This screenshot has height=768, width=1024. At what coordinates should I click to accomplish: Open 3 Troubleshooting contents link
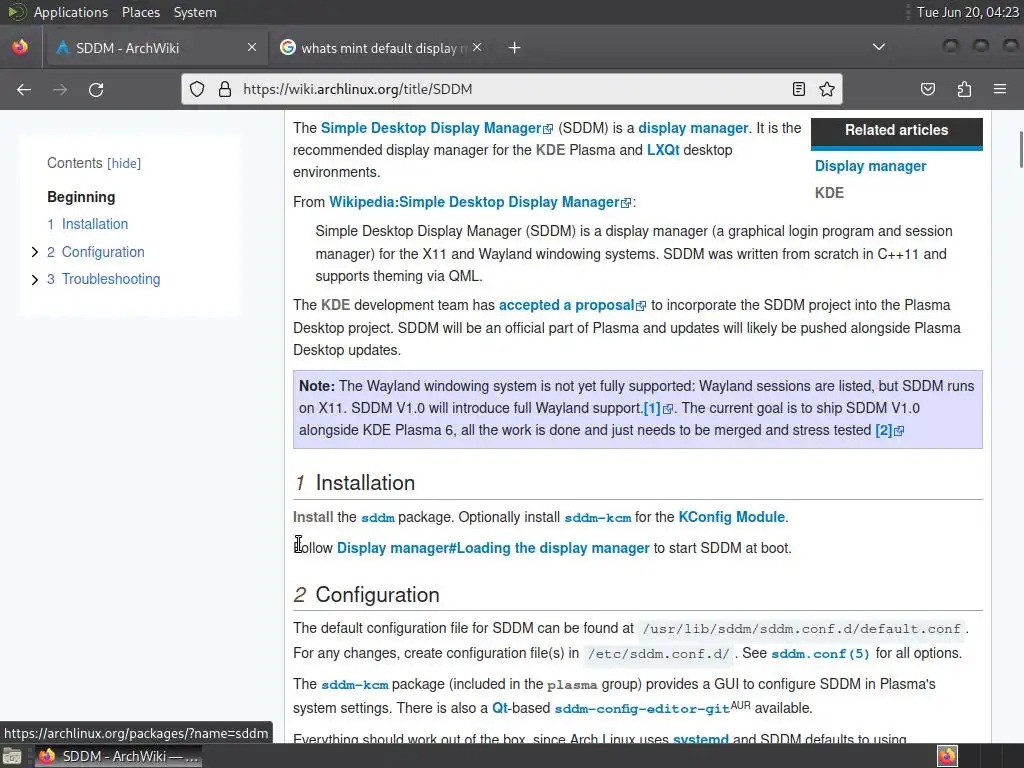coord(104,280)
